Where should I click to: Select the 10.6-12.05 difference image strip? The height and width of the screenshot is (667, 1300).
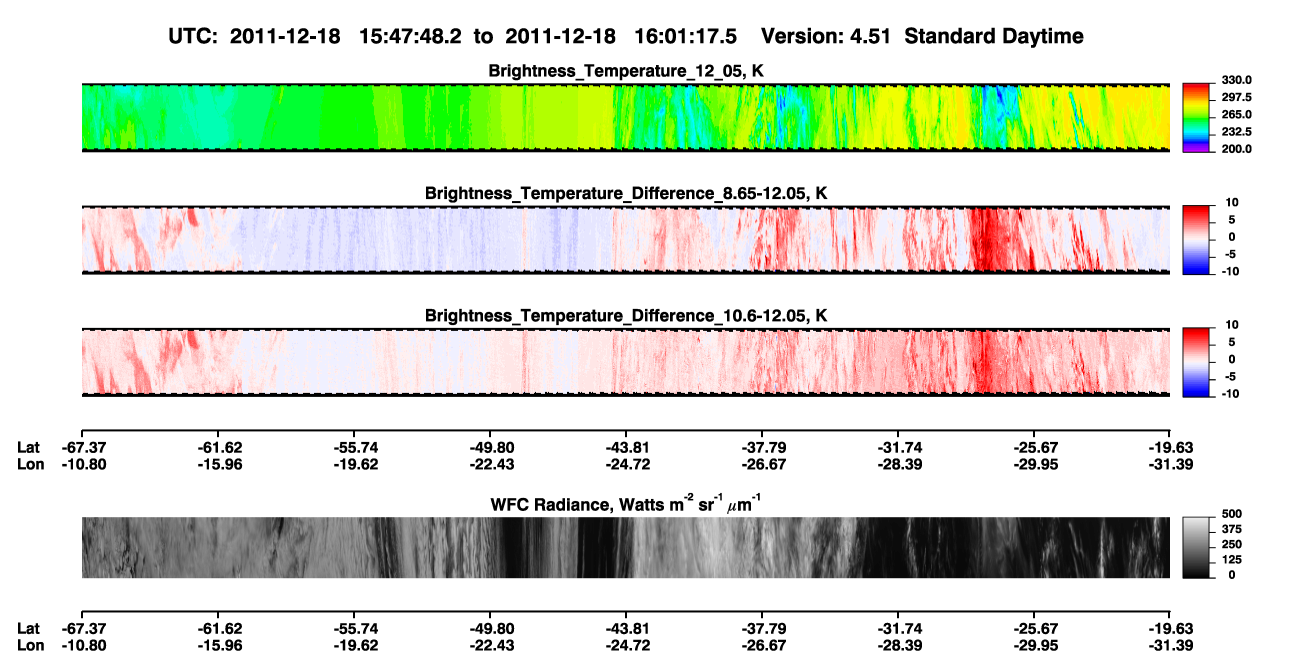pyautogui.click(x=626, y=361)
